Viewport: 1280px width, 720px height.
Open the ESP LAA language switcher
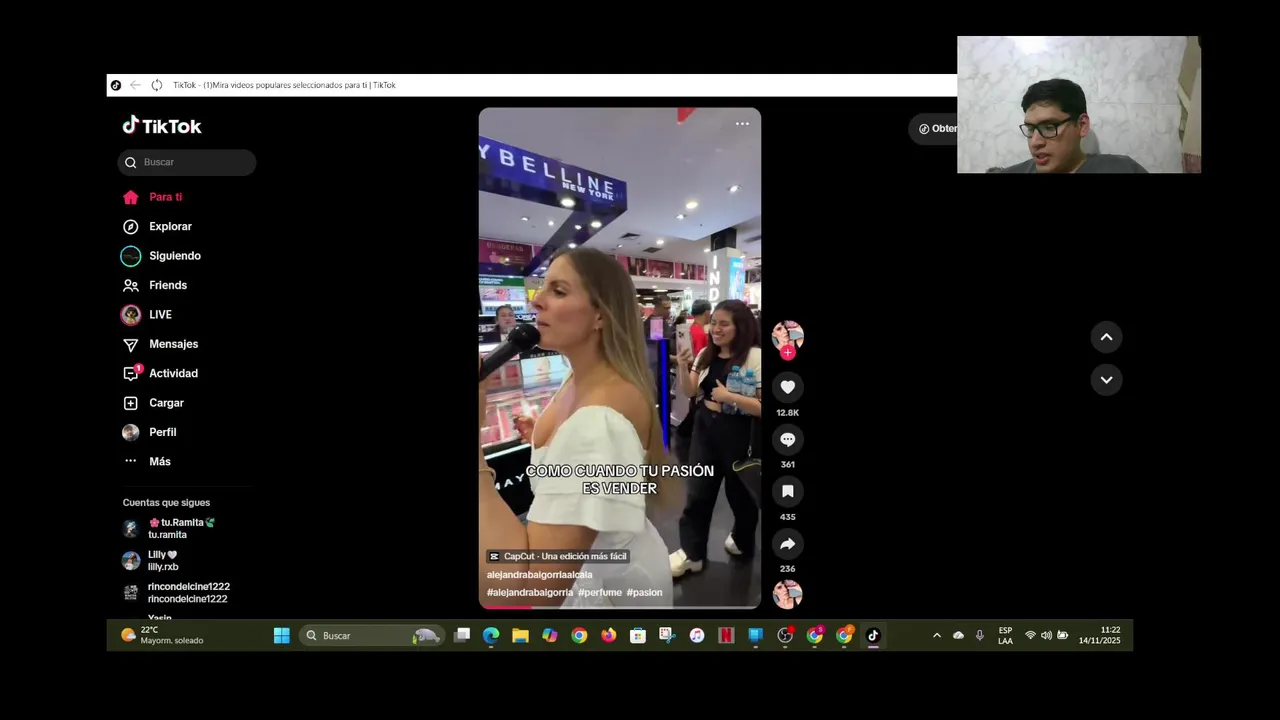[x=1005, y=635]
